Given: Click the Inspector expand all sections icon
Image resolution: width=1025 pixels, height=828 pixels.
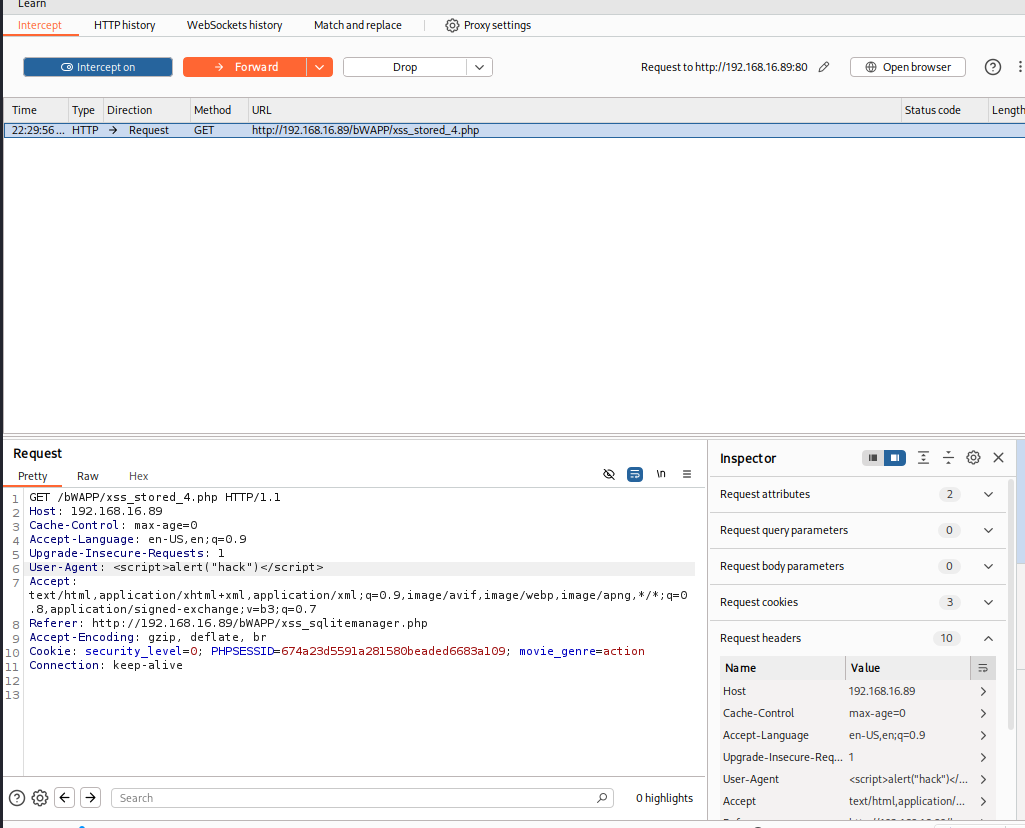Looking at the screenshot, I should click(923, 458).
